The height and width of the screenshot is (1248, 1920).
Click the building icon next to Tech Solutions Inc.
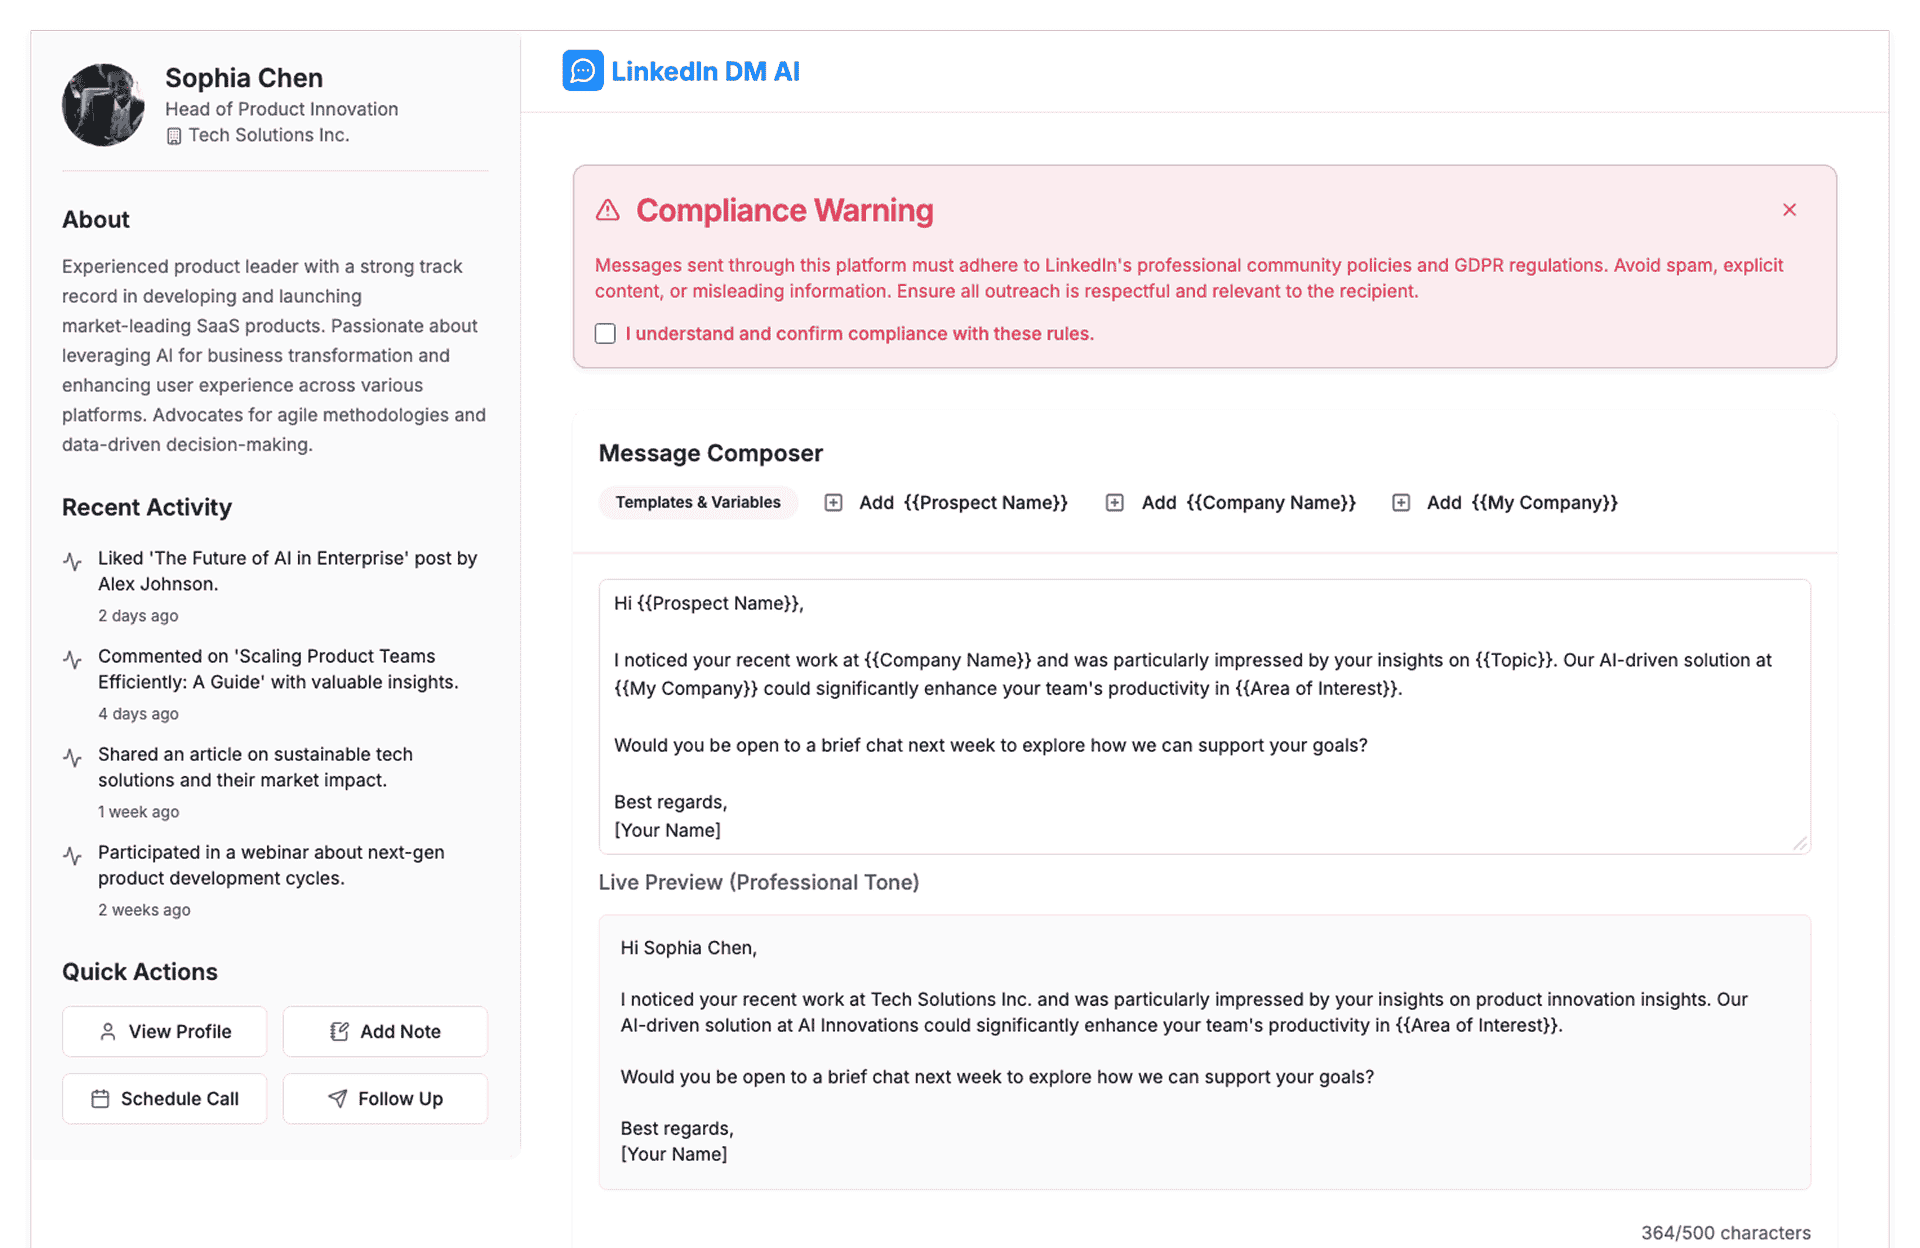coord(174,136)
